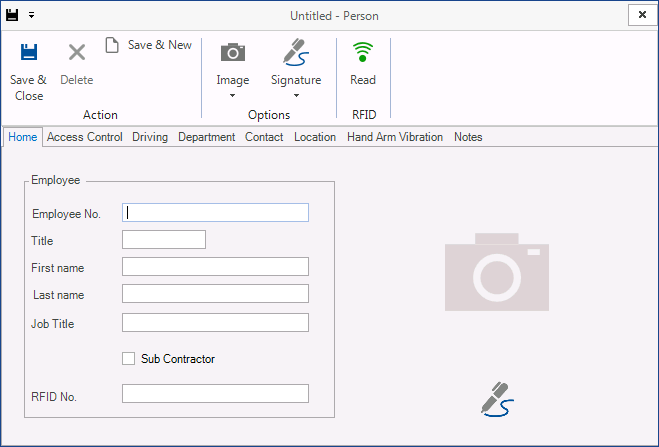Click the Job Title text field

[x=215, y=323]
